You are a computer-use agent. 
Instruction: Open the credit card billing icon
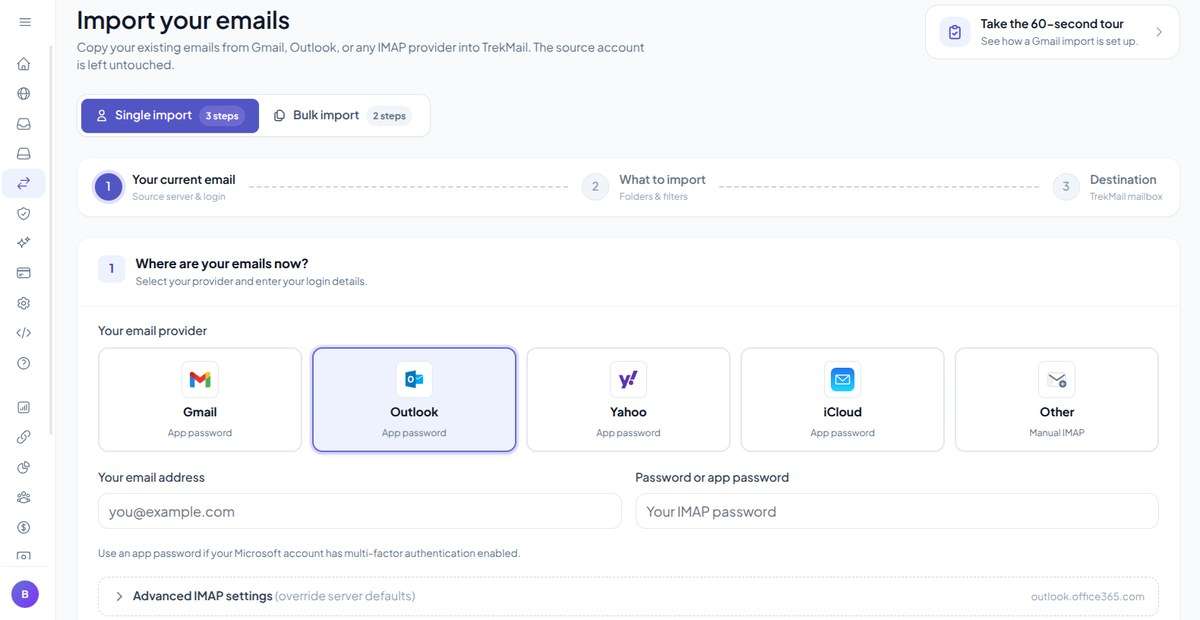coord(24,273)
